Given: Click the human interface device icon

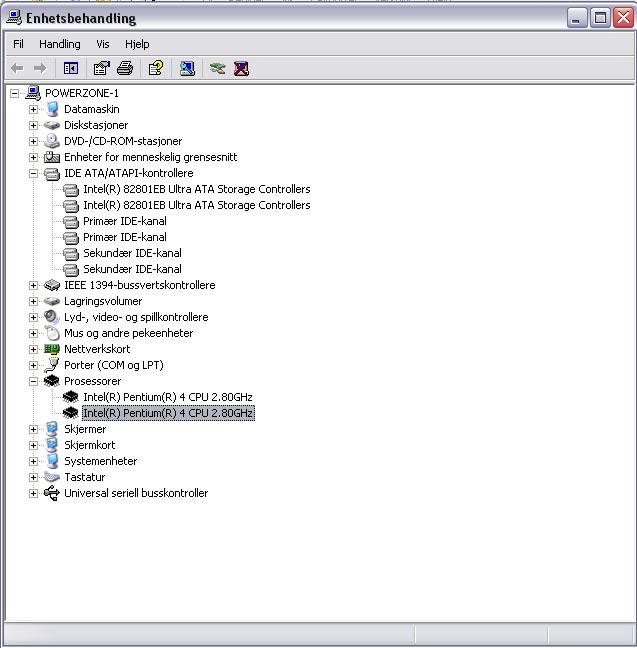Looking at the screenshot, I should point(52,157).
